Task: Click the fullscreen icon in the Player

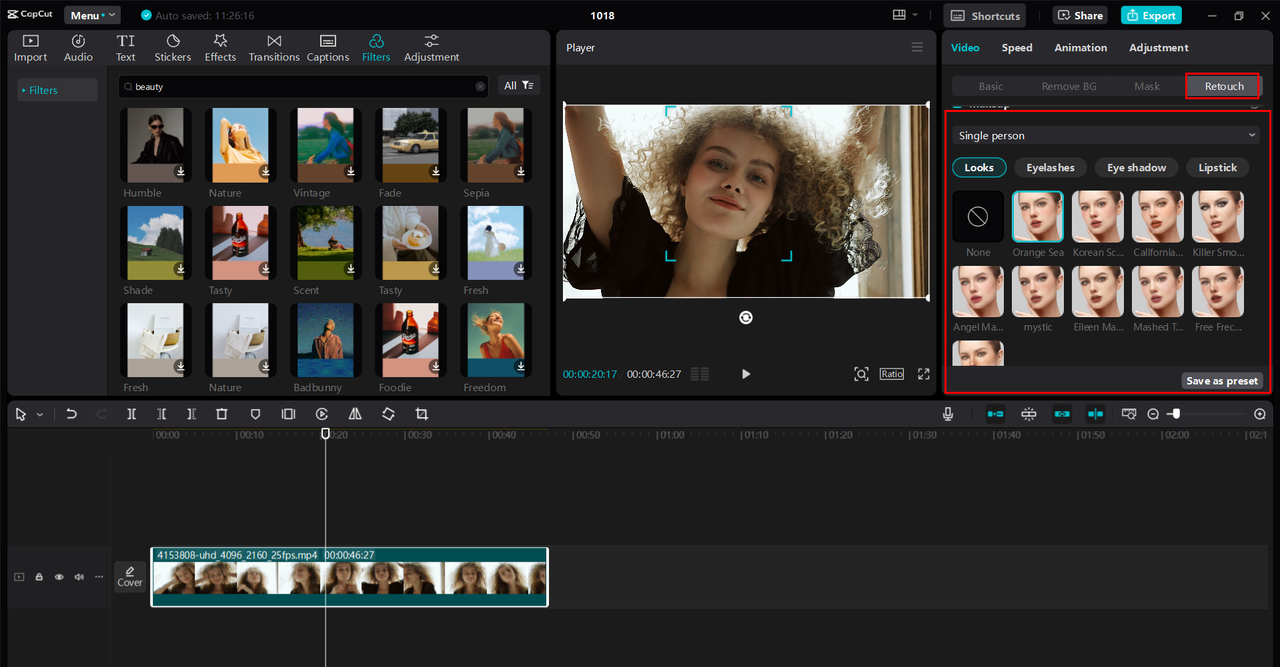Action: click(923, 374)
